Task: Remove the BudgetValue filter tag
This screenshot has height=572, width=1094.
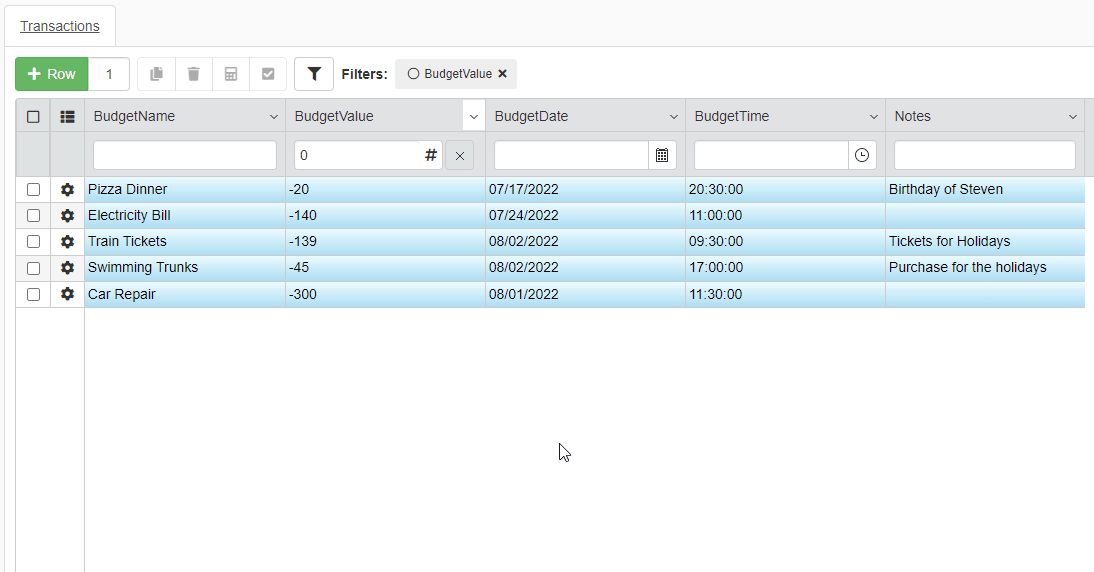Action: (502, 74)
